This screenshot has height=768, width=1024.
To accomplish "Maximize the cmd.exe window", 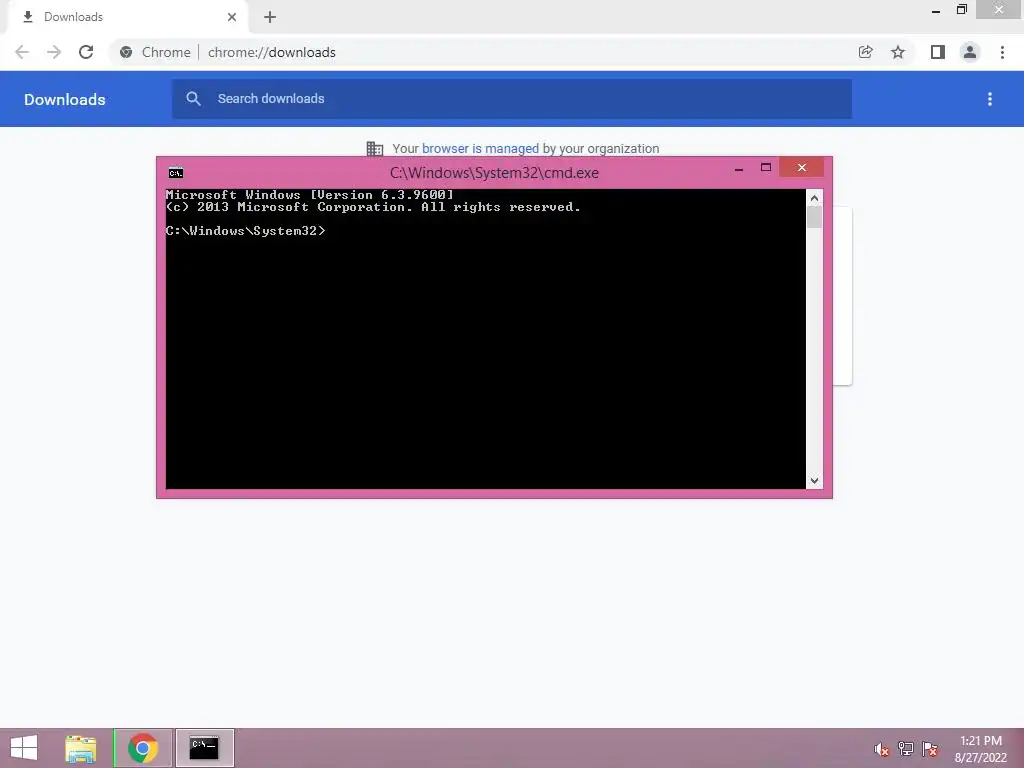I will pyautogui.click(x=766, y=168).
